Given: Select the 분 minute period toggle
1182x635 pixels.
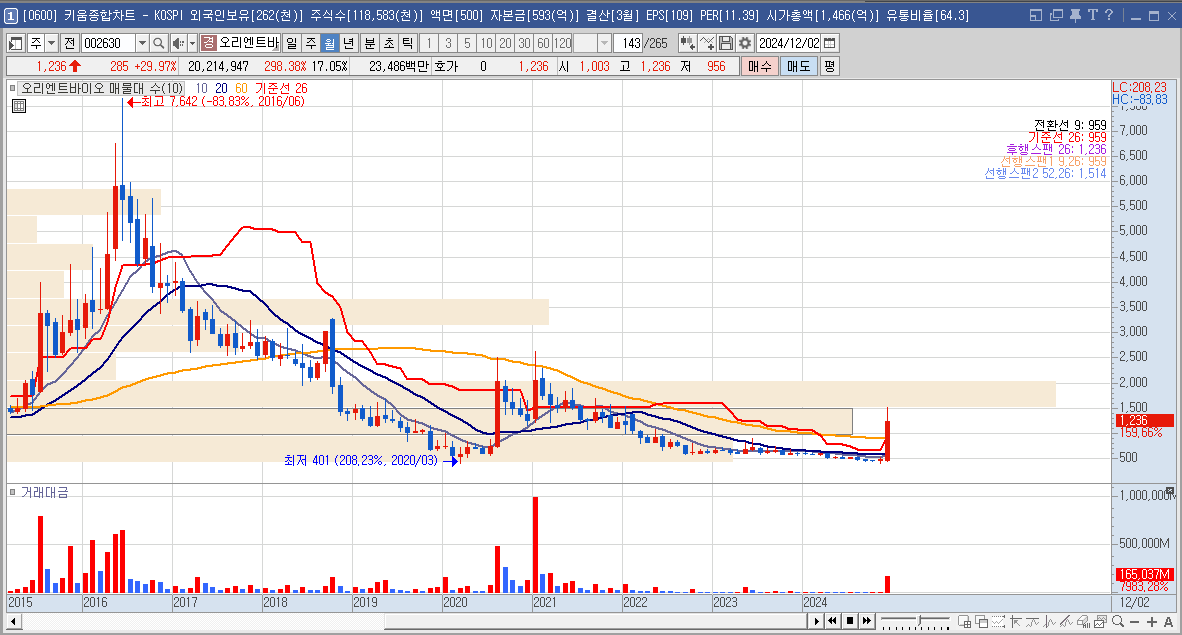Looking at the screenshot, I should 370,44.
